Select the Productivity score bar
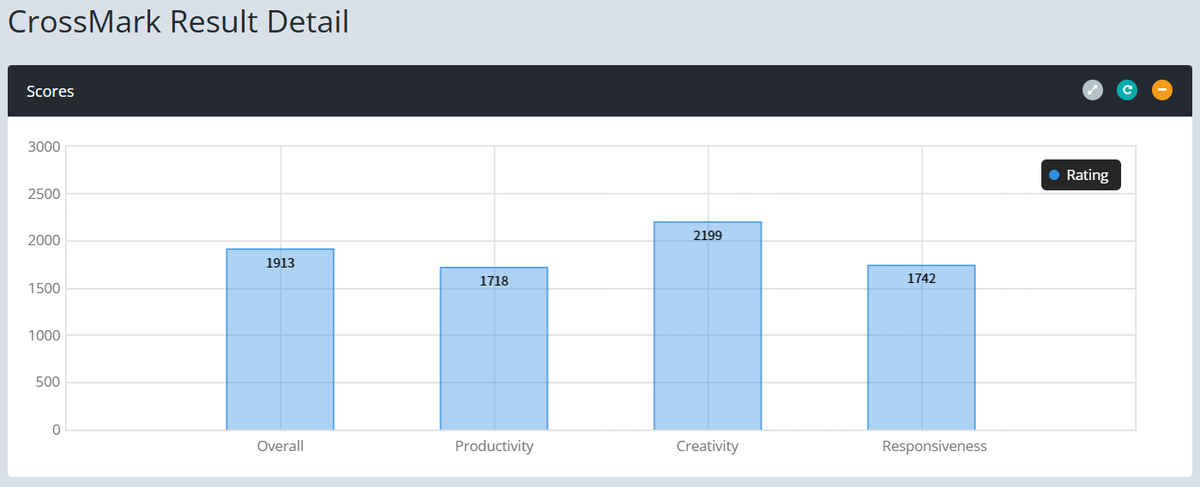The image size is (1200, 487). (494, 348)
